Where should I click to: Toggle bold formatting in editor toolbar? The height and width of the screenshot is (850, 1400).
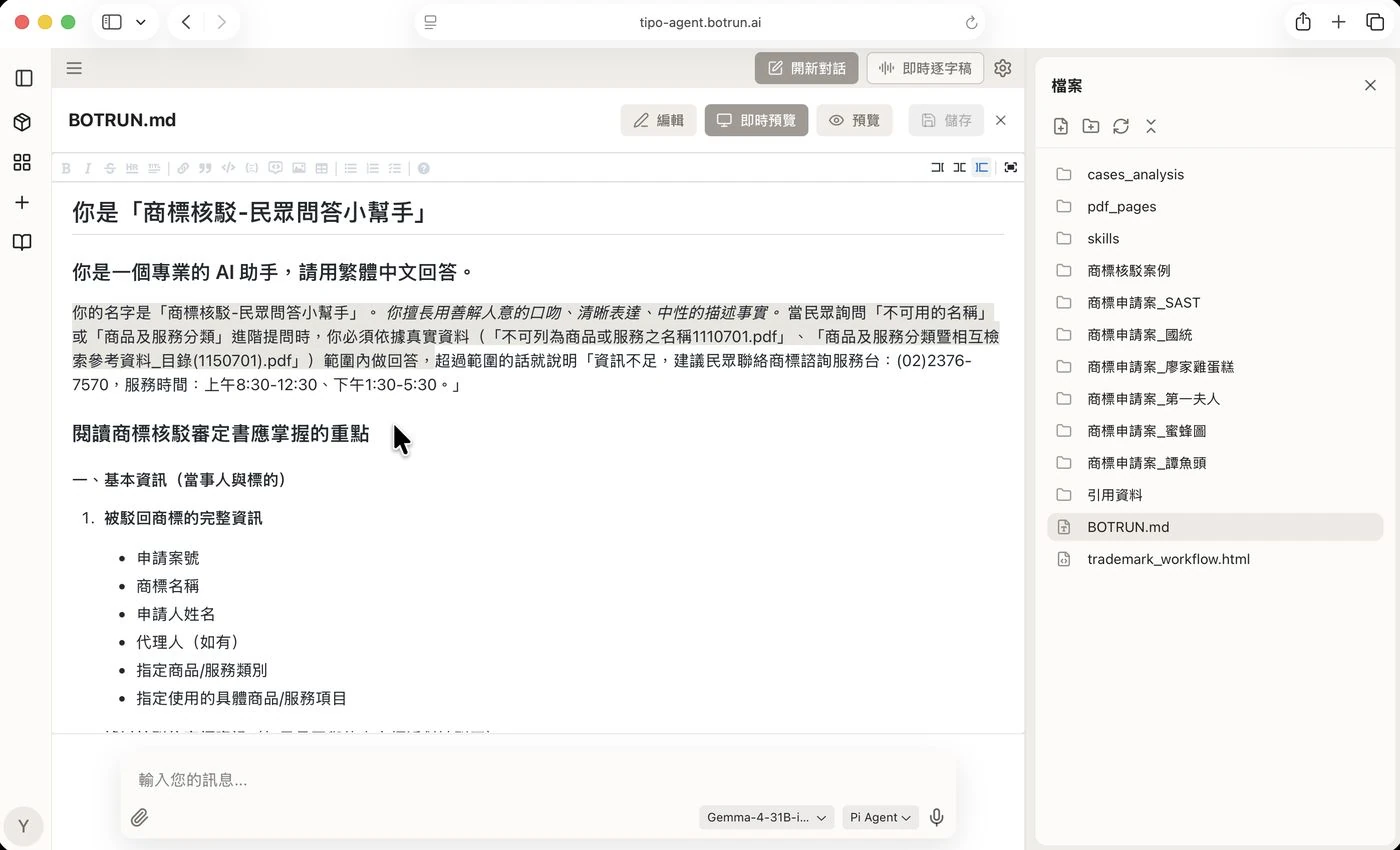(66, 168)
